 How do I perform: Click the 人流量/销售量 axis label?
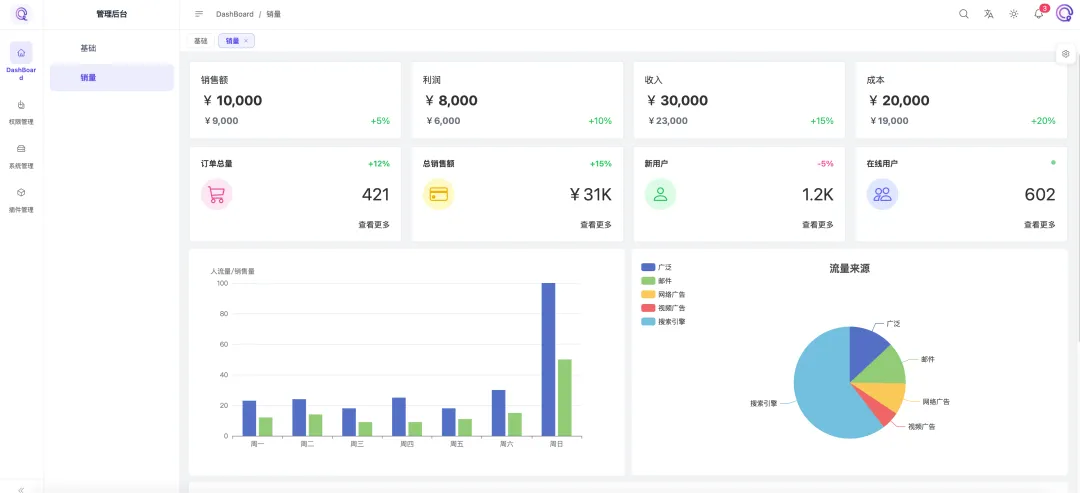point(233,271)
